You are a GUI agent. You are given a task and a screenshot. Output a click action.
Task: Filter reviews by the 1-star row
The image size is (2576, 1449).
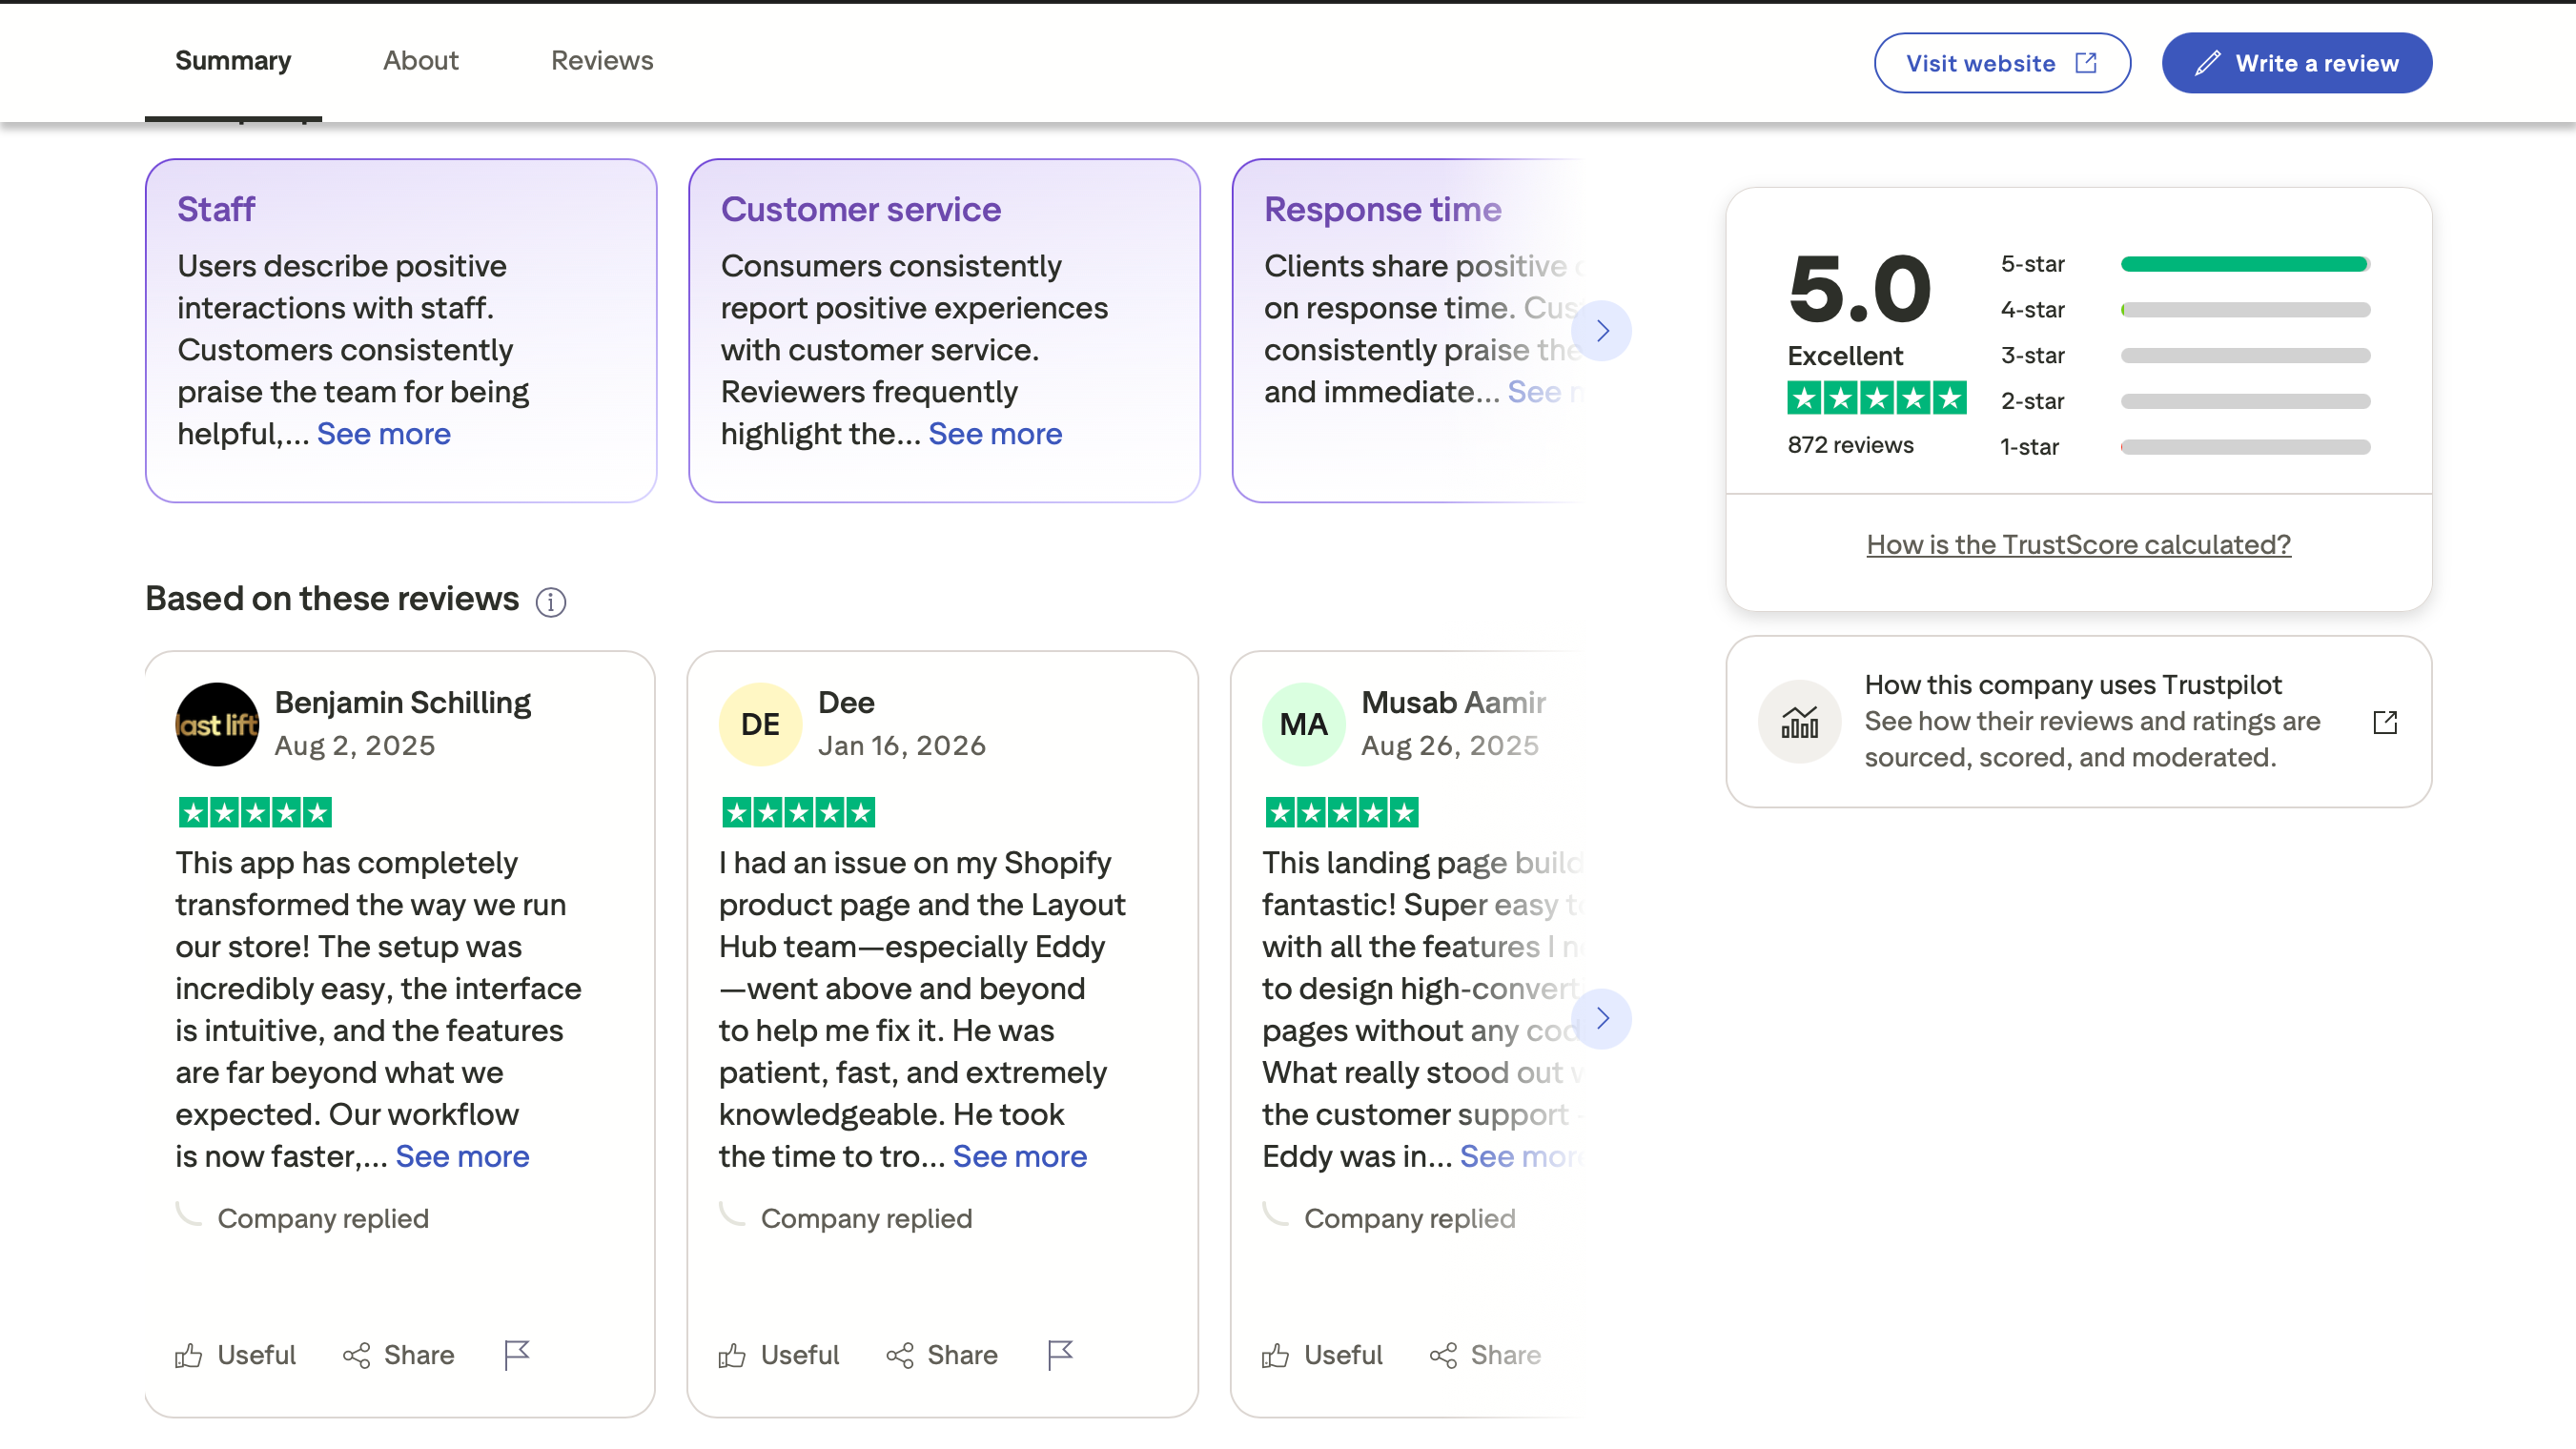(2183, 447)
